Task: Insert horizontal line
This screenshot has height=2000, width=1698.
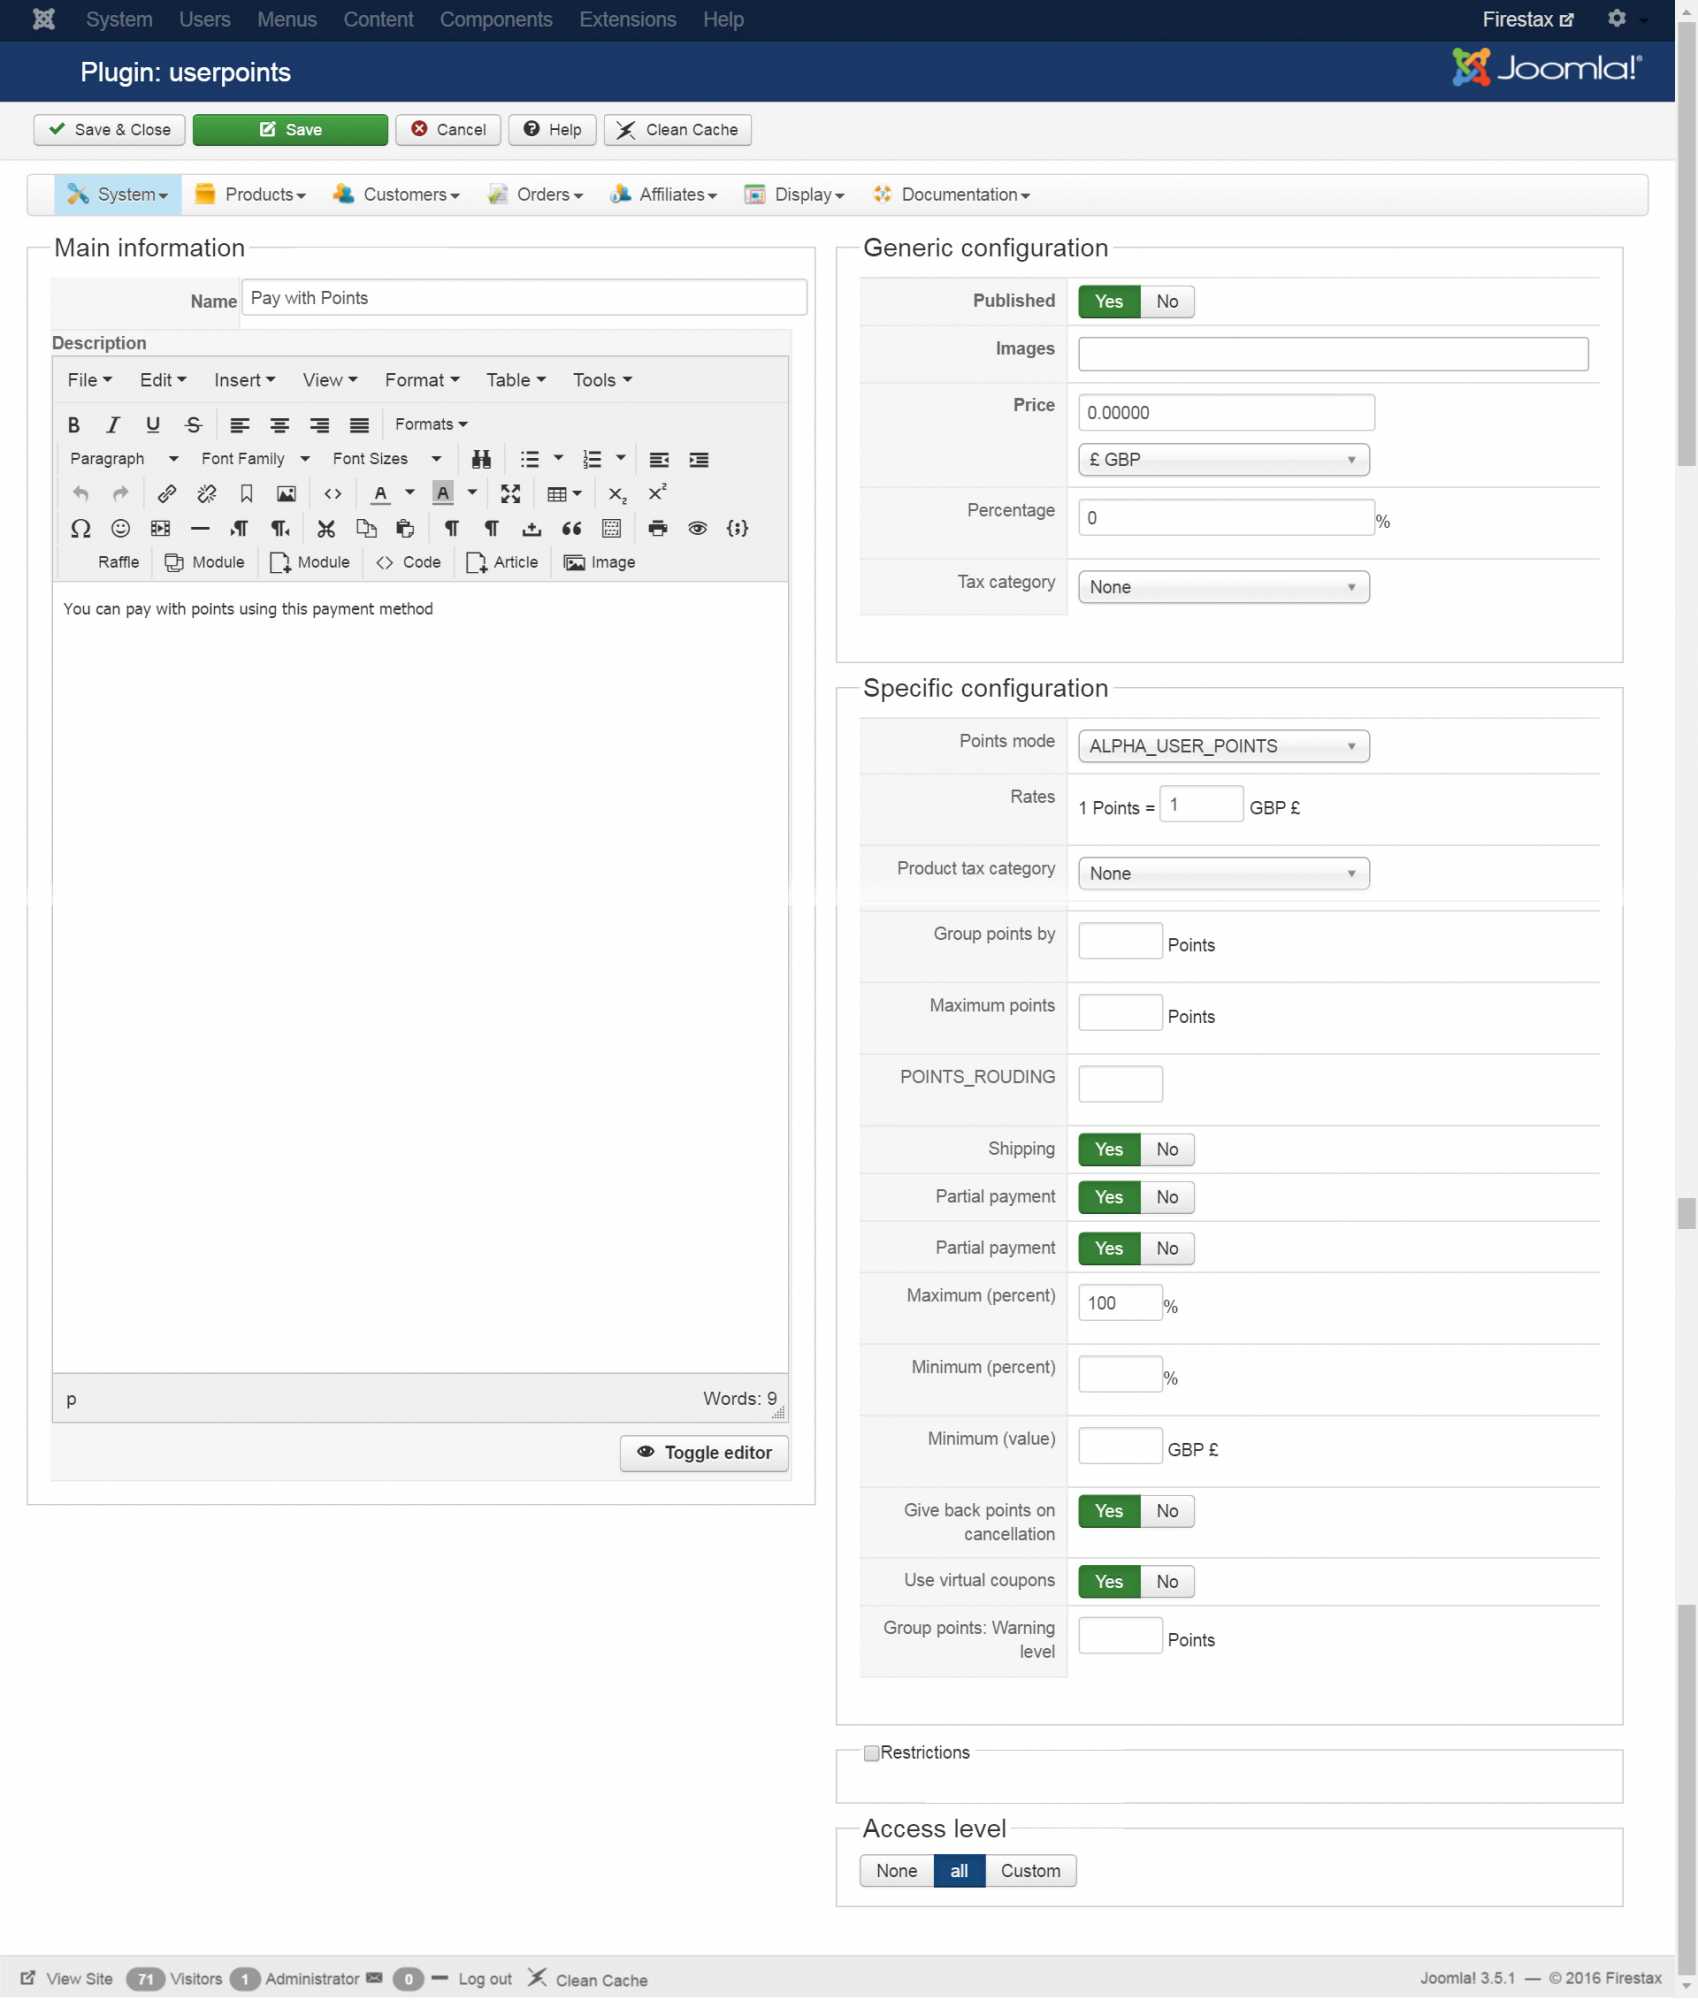Action: pyautogui.click(x=200, y=529)
